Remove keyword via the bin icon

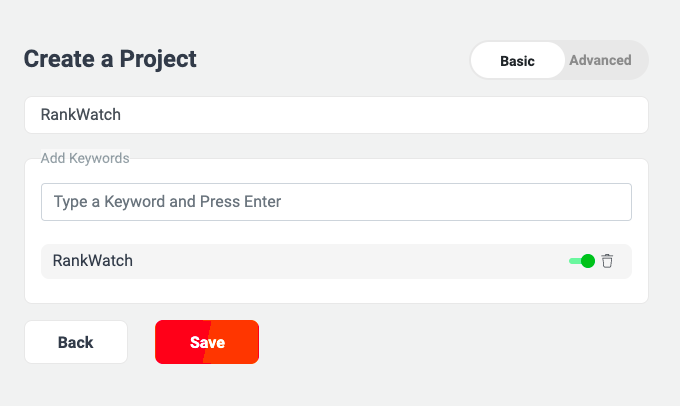click(607, 261)
